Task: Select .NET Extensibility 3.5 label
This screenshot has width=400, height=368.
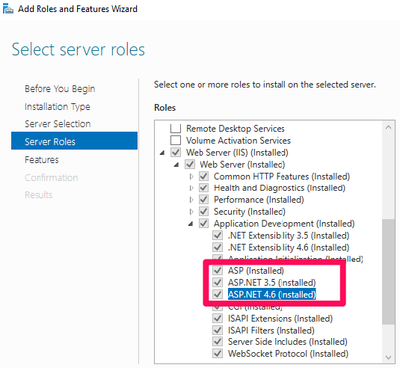Action: point(289,235)
